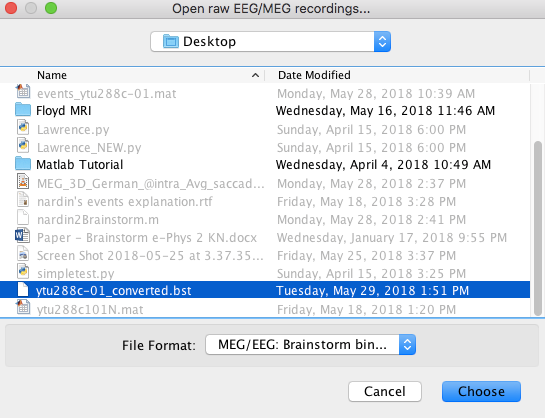Sort by the Date Modified column header

(314, 75)
